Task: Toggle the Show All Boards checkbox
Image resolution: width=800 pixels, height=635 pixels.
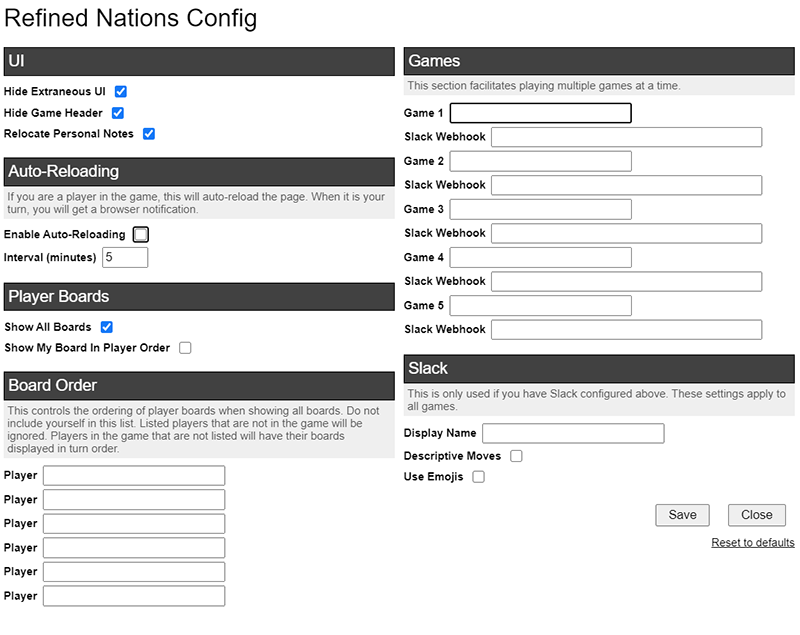Action: pyautogui.click(x=107, y=327)
